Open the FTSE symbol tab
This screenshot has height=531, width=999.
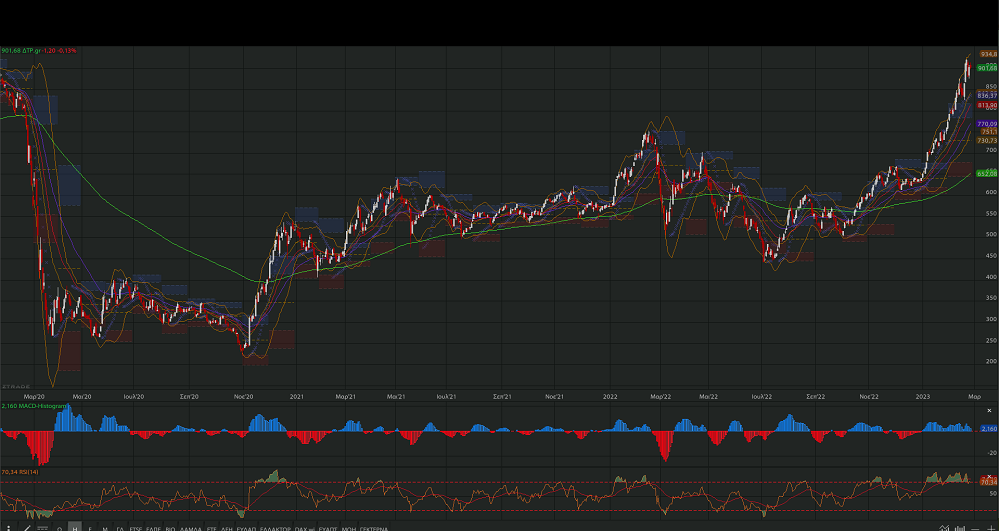point(136,528)
